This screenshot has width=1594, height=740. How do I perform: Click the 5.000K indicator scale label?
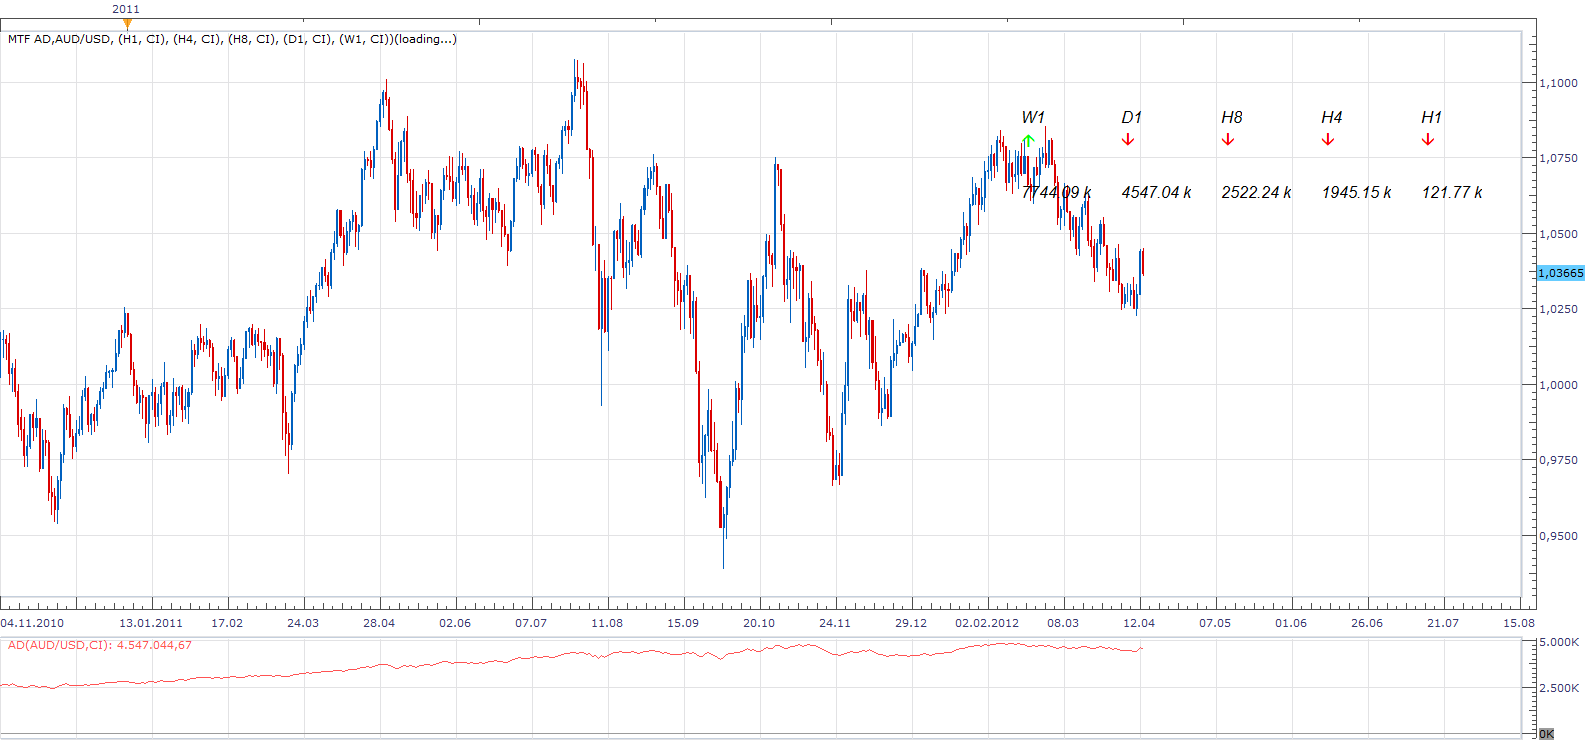(1559, 642)
